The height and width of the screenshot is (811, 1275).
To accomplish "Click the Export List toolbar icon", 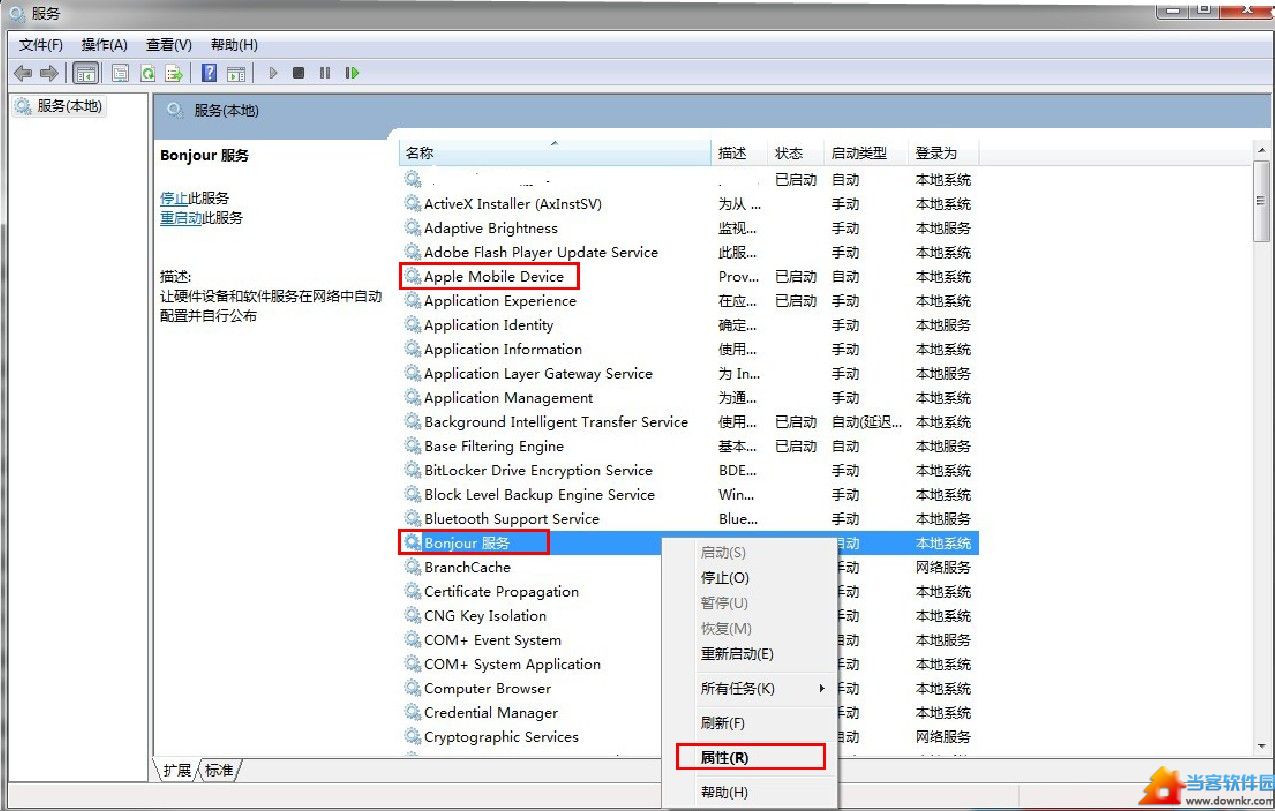I will click(x=174, y=73).
